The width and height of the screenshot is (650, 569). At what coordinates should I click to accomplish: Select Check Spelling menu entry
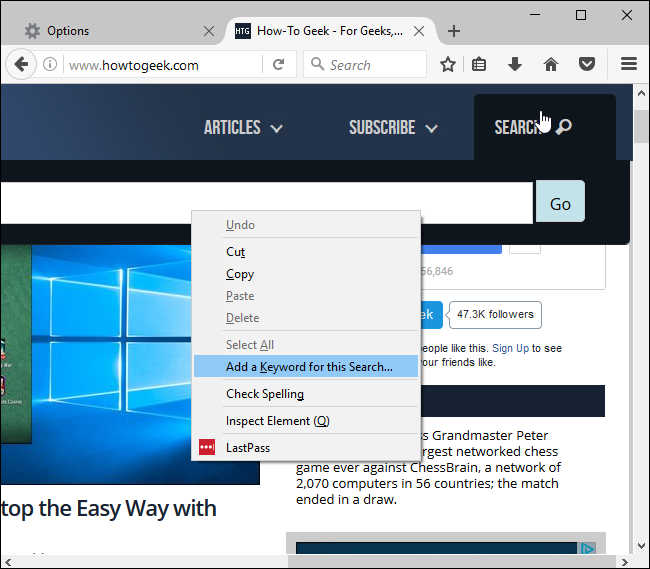click(x=306, y=394)
